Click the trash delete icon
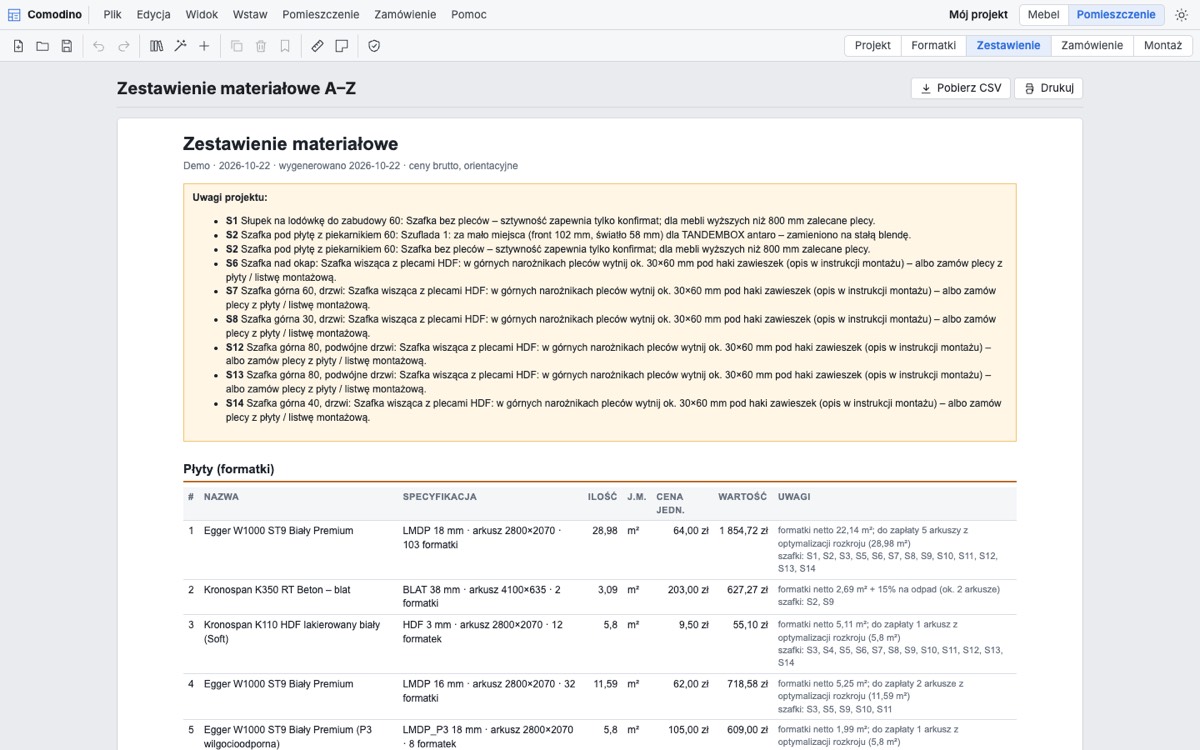This screenshot has height=750, width=1200. point(261,46)
